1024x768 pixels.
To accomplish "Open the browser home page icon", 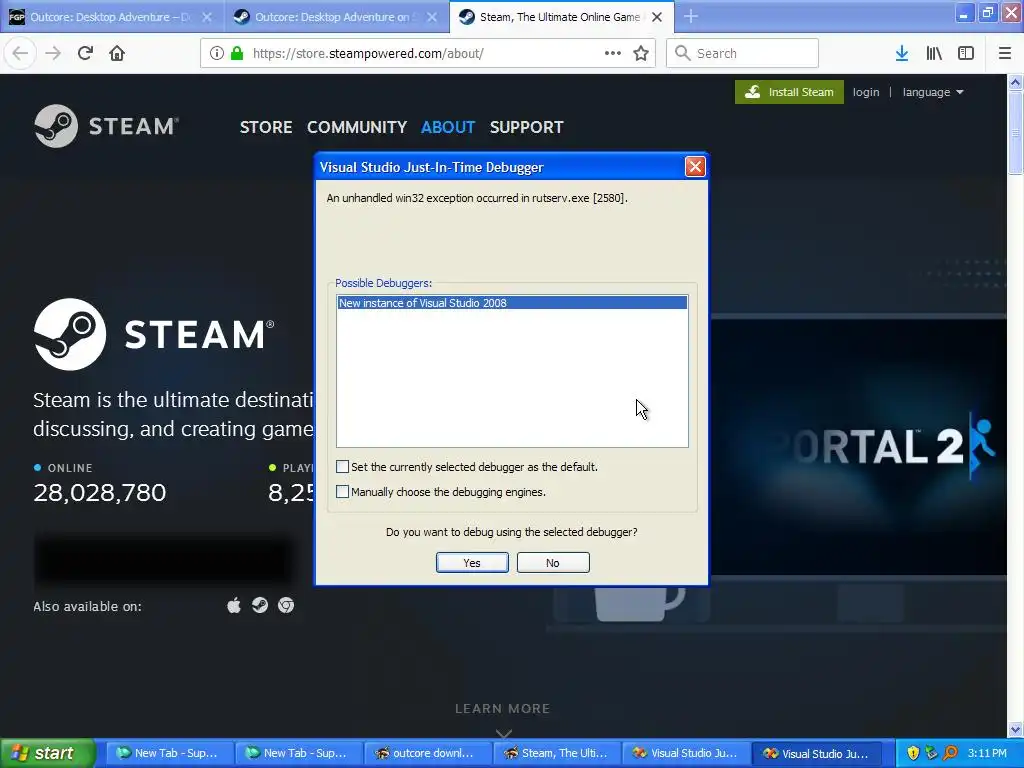I will 117,54.
